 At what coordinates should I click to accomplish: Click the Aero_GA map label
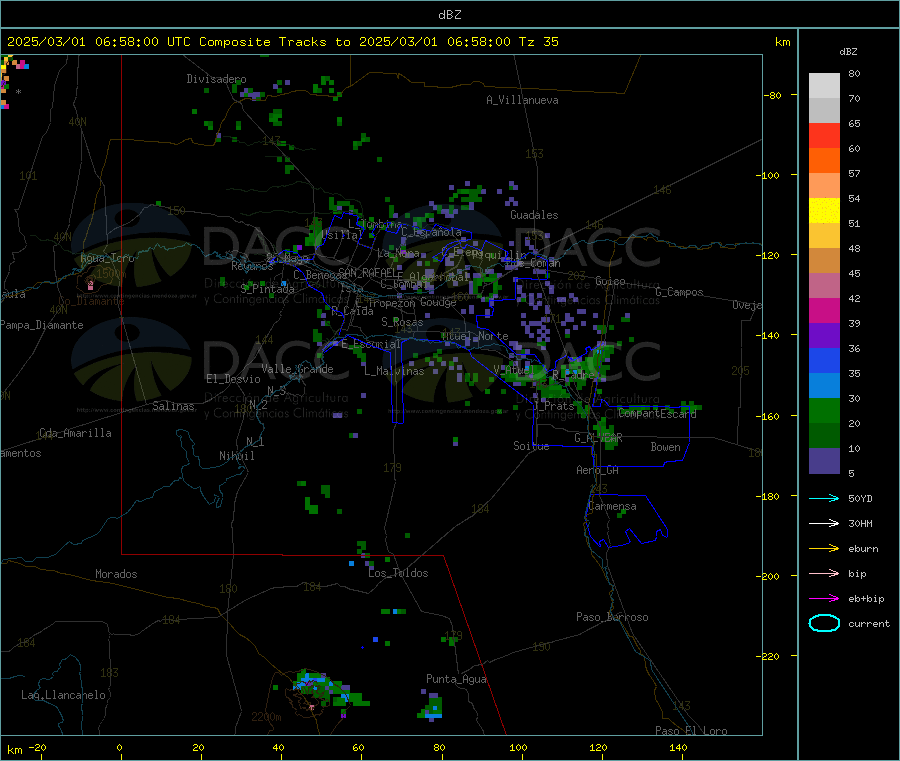click(598, 470)
